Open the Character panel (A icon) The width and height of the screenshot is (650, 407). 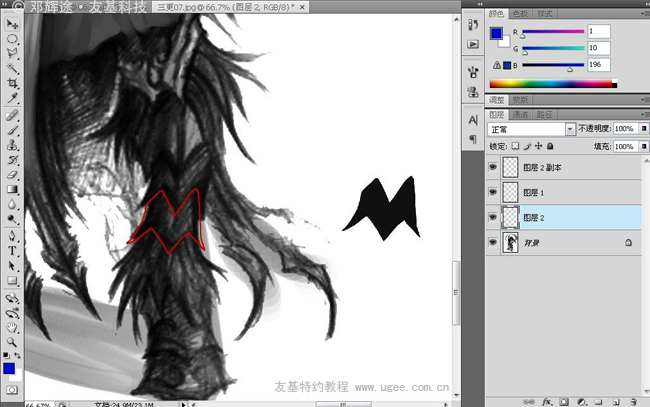[x=472, y=119]
